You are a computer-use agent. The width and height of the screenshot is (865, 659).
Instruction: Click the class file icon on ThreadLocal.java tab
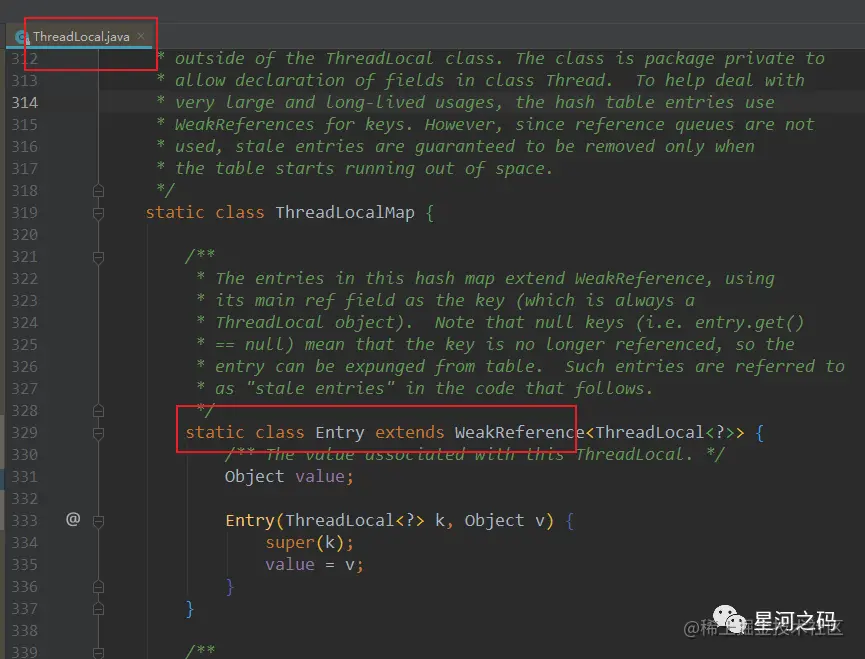(22, 37)
